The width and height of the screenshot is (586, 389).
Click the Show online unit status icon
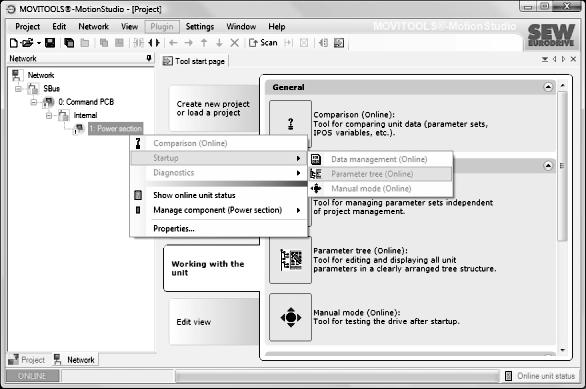tap(138, 195)
